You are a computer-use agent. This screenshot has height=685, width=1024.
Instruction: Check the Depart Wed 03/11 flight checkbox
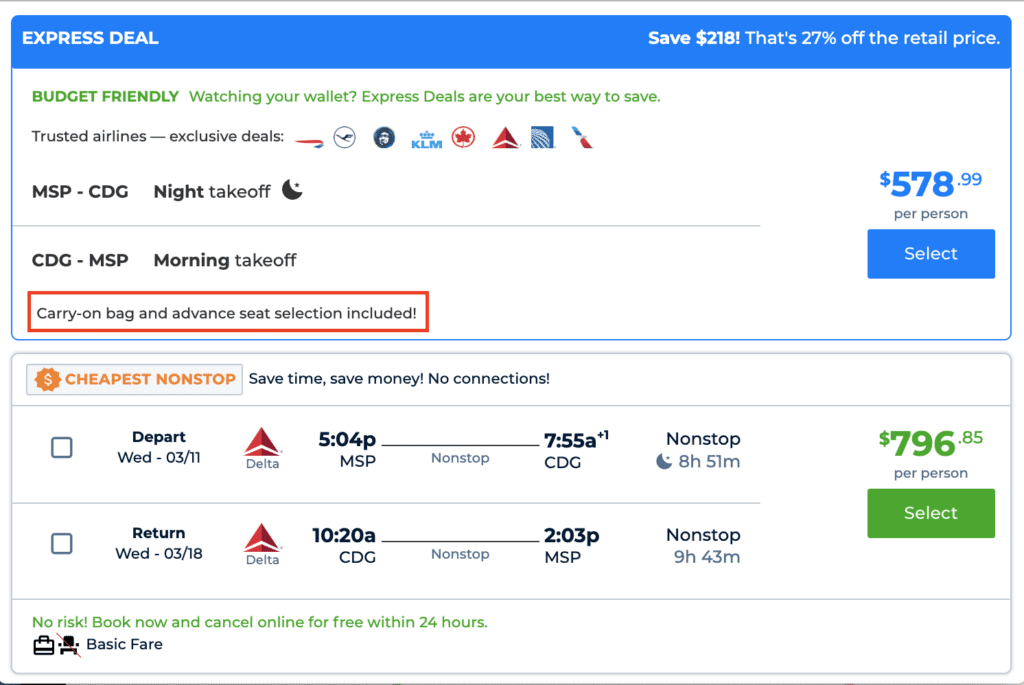61,448
